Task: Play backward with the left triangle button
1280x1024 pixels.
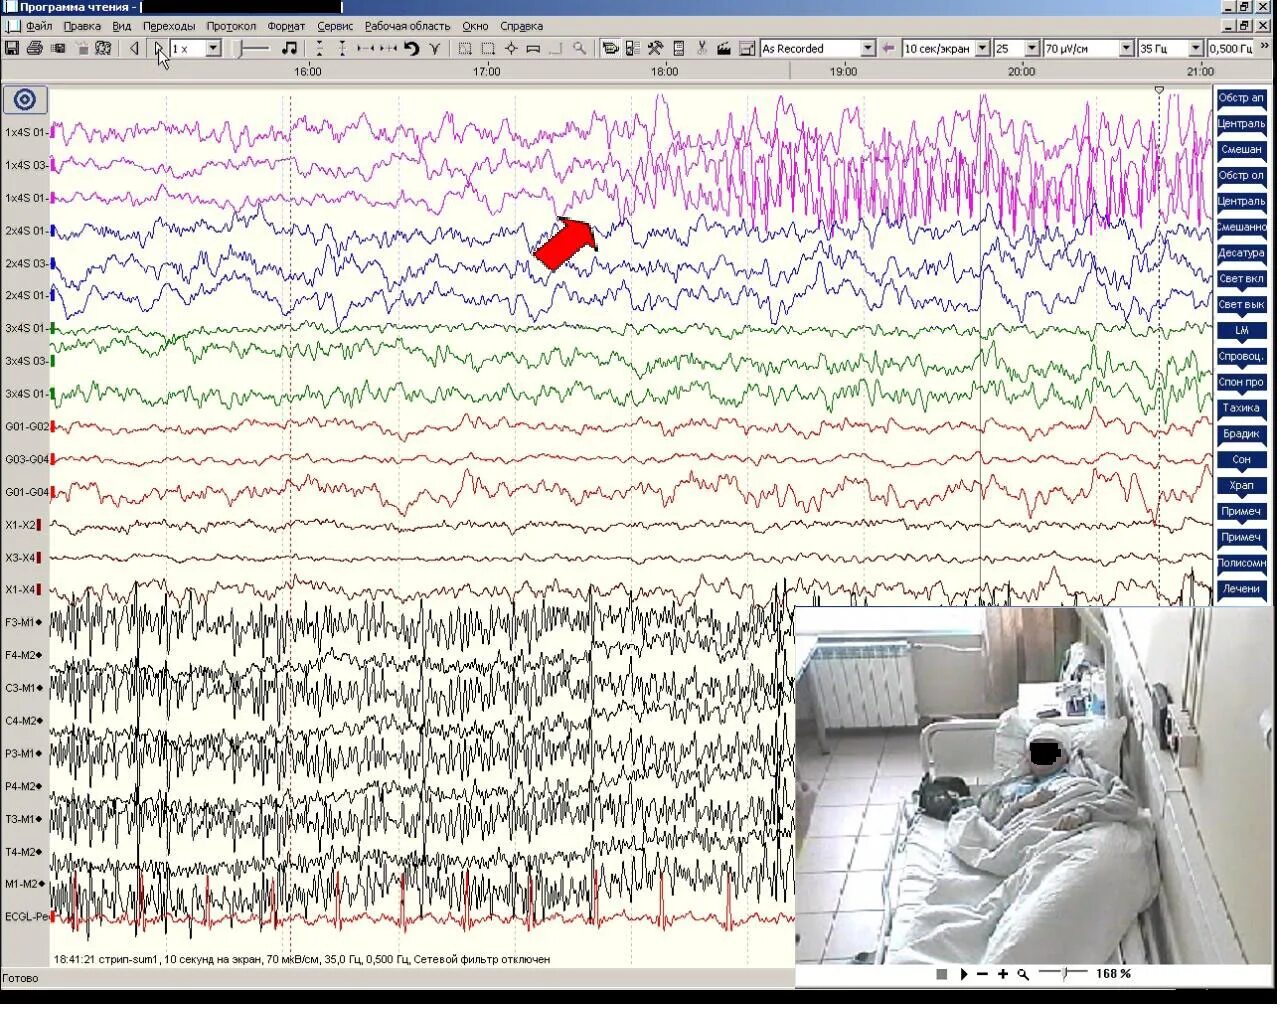Action: pyautogui.click(x=135, y=48)
